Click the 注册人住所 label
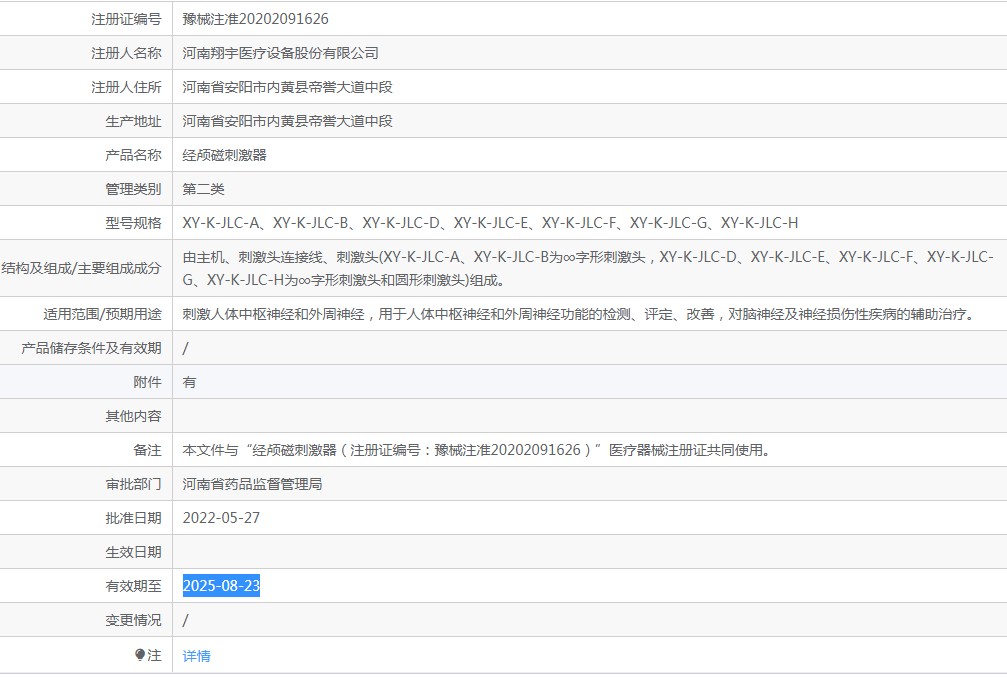The image size is (1007, 686). 127,87
